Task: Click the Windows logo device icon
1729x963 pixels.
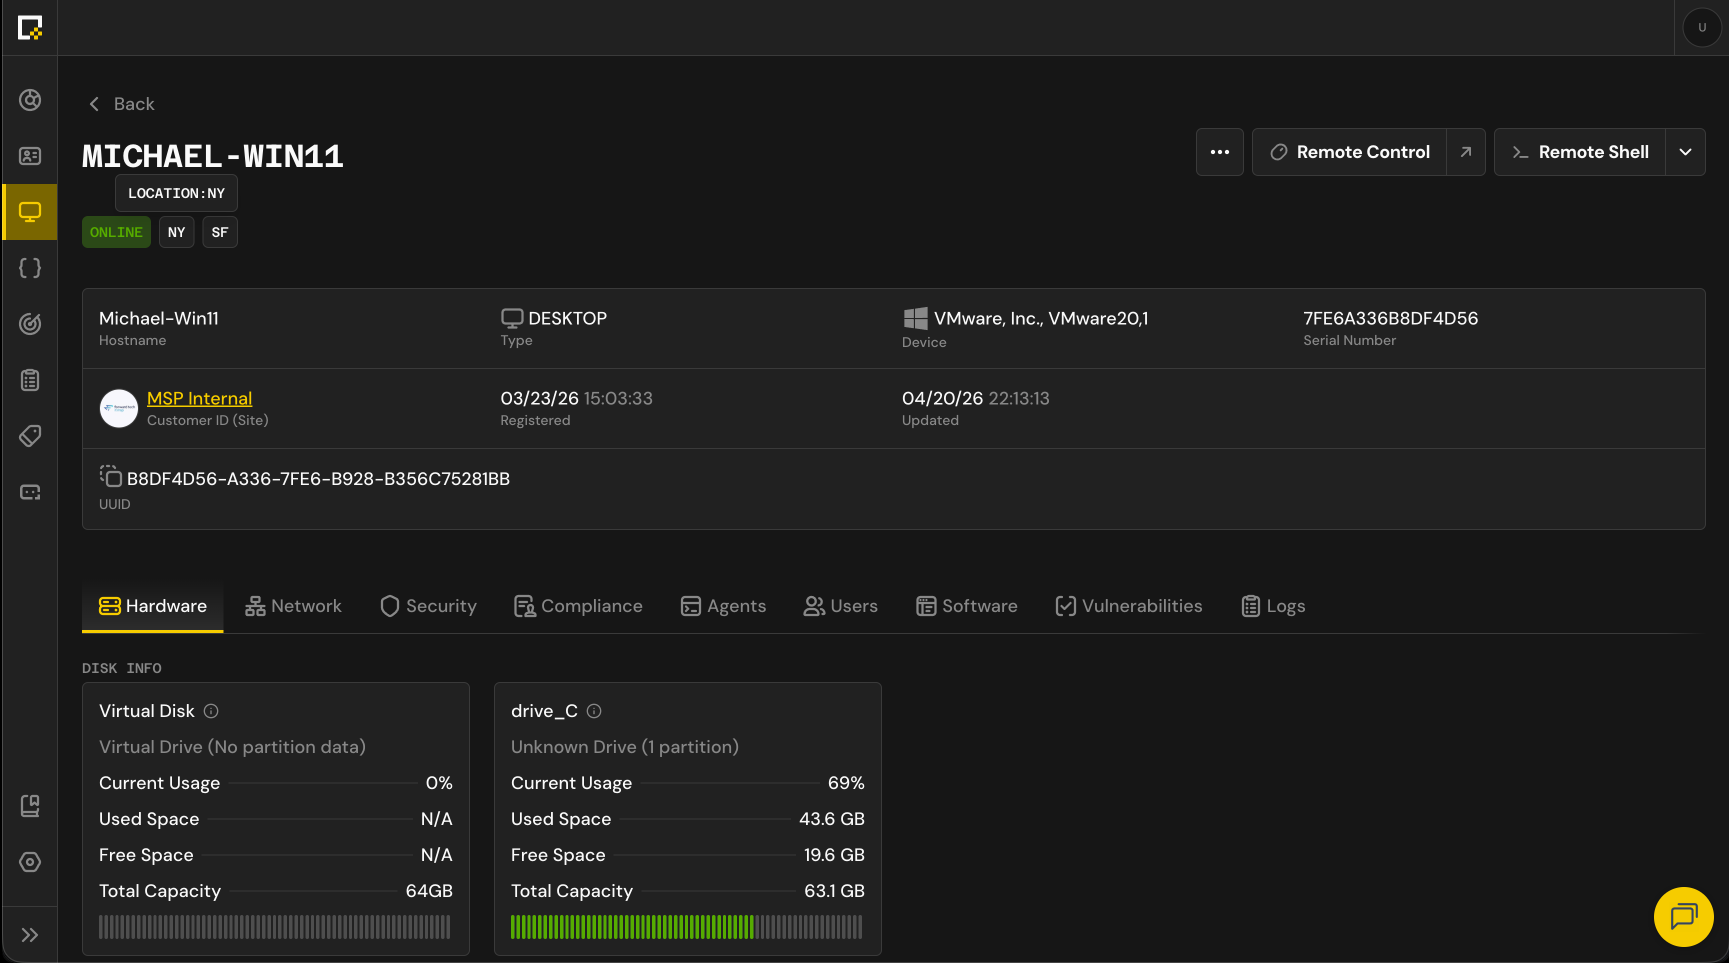Action: (915, 318)
